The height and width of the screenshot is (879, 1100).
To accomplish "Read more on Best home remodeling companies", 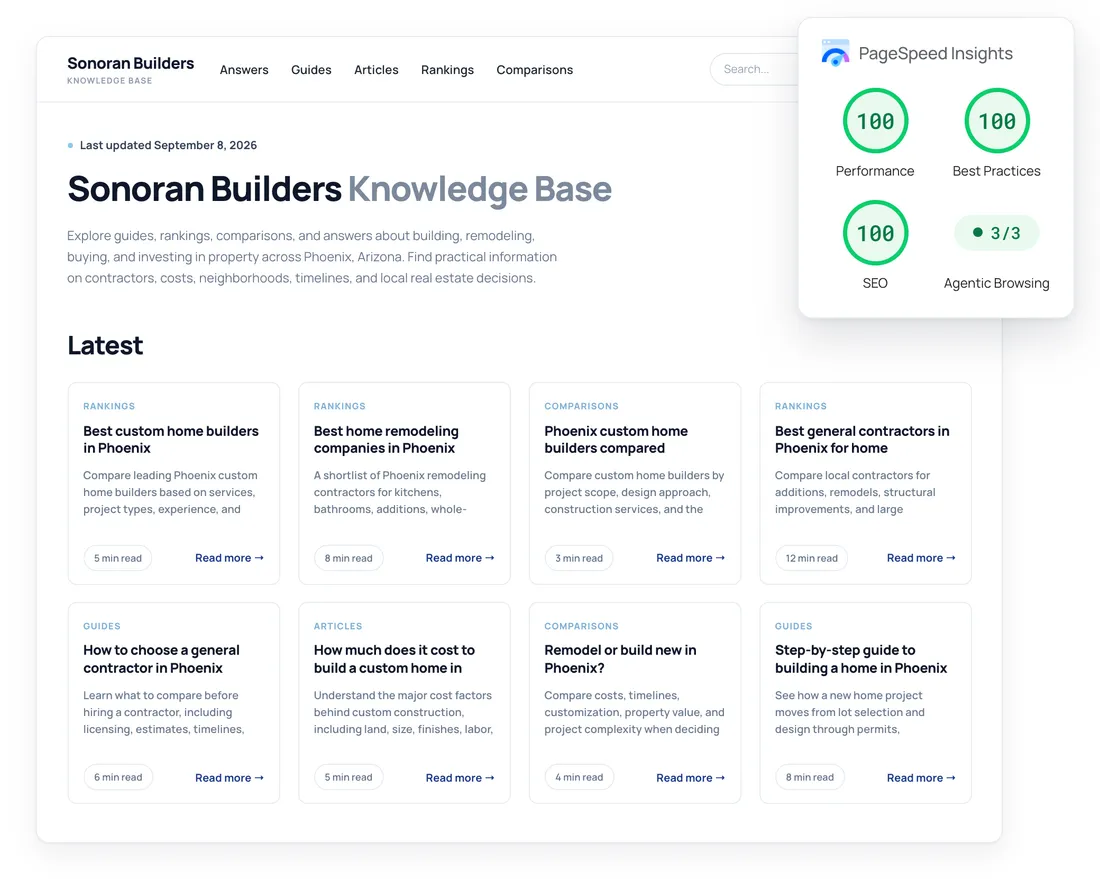I will tap(460, 558).
